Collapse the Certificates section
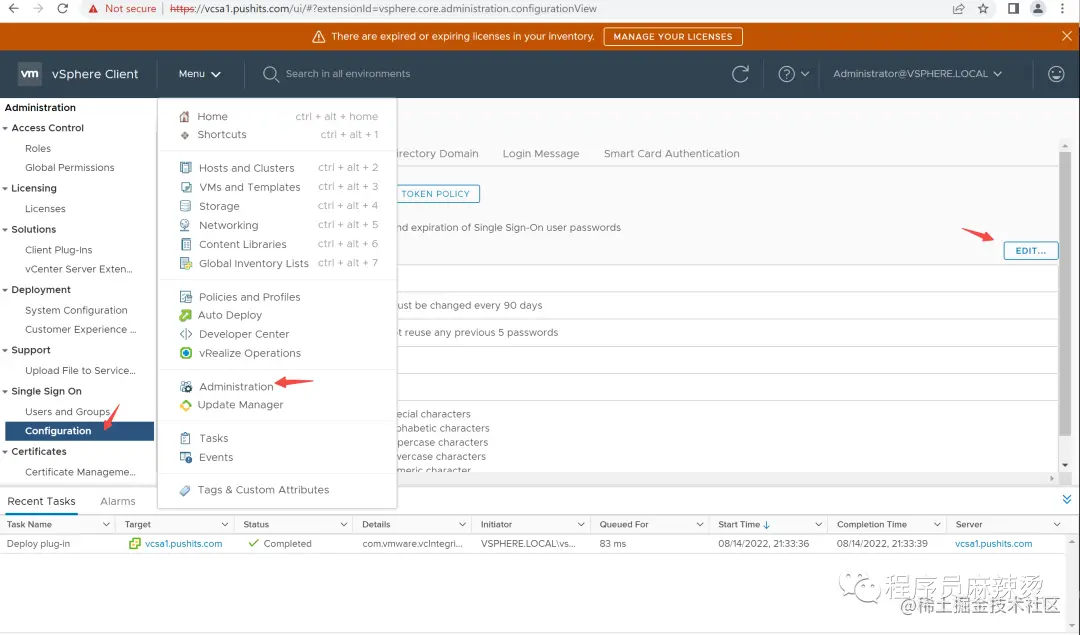The image size is (1080, 635). tap(6, 452)
